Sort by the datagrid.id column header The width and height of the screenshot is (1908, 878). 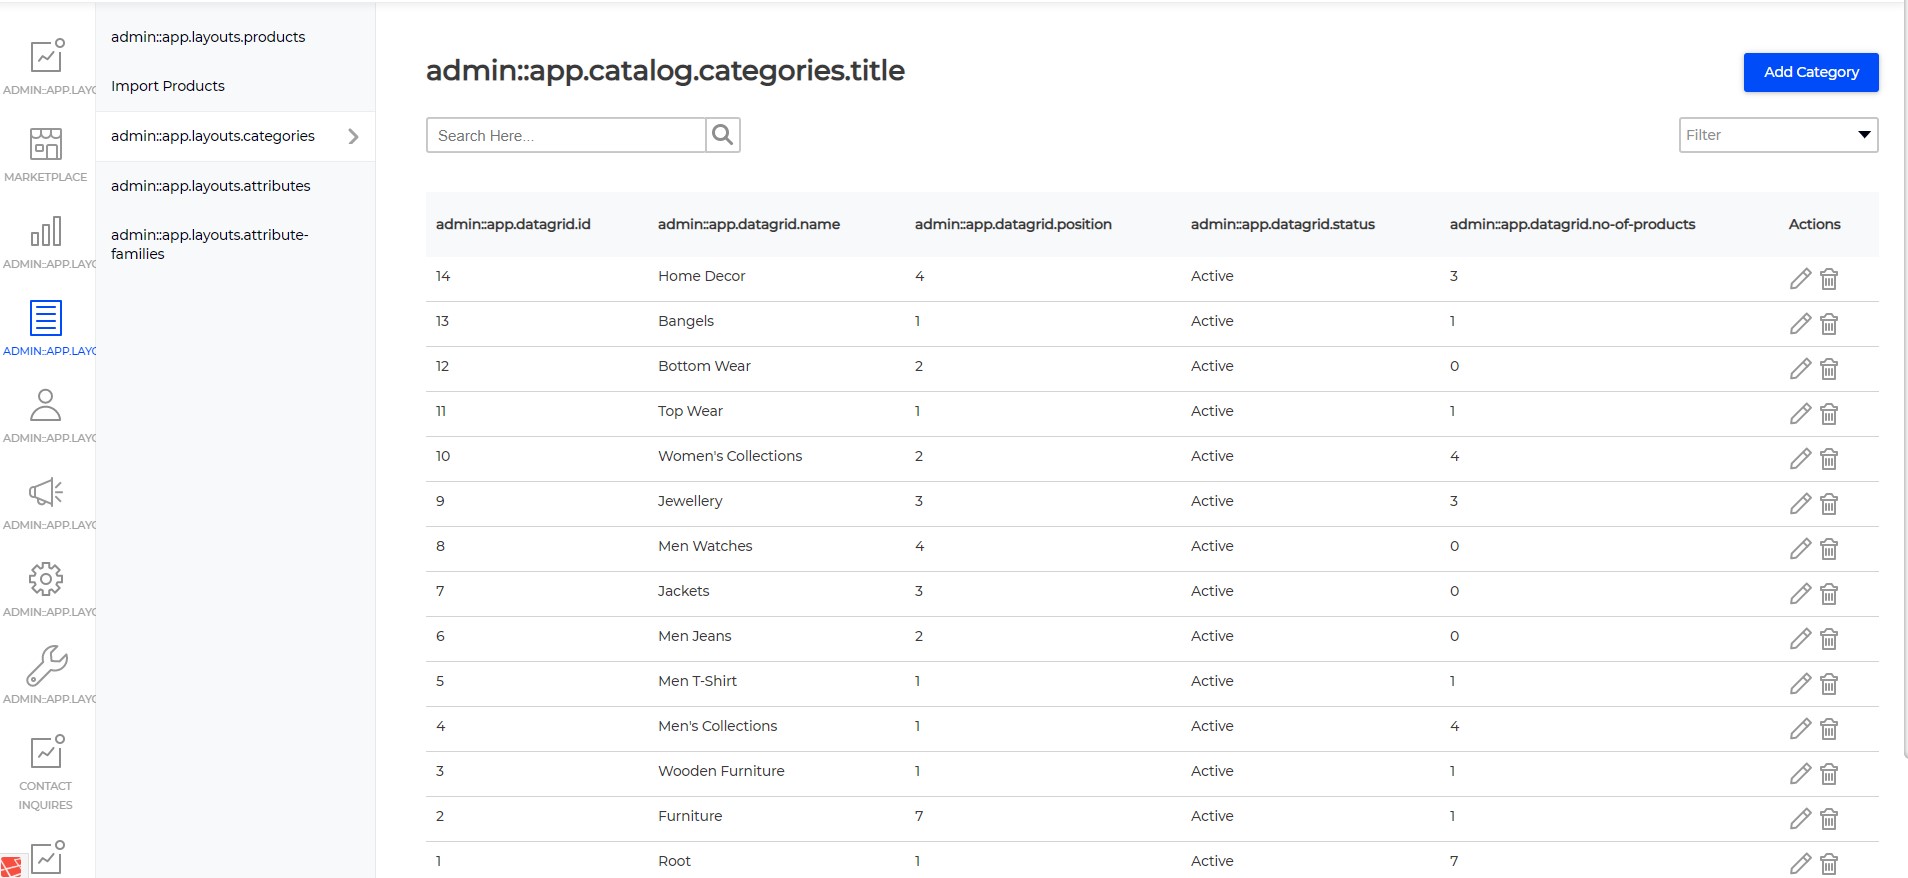513,224
